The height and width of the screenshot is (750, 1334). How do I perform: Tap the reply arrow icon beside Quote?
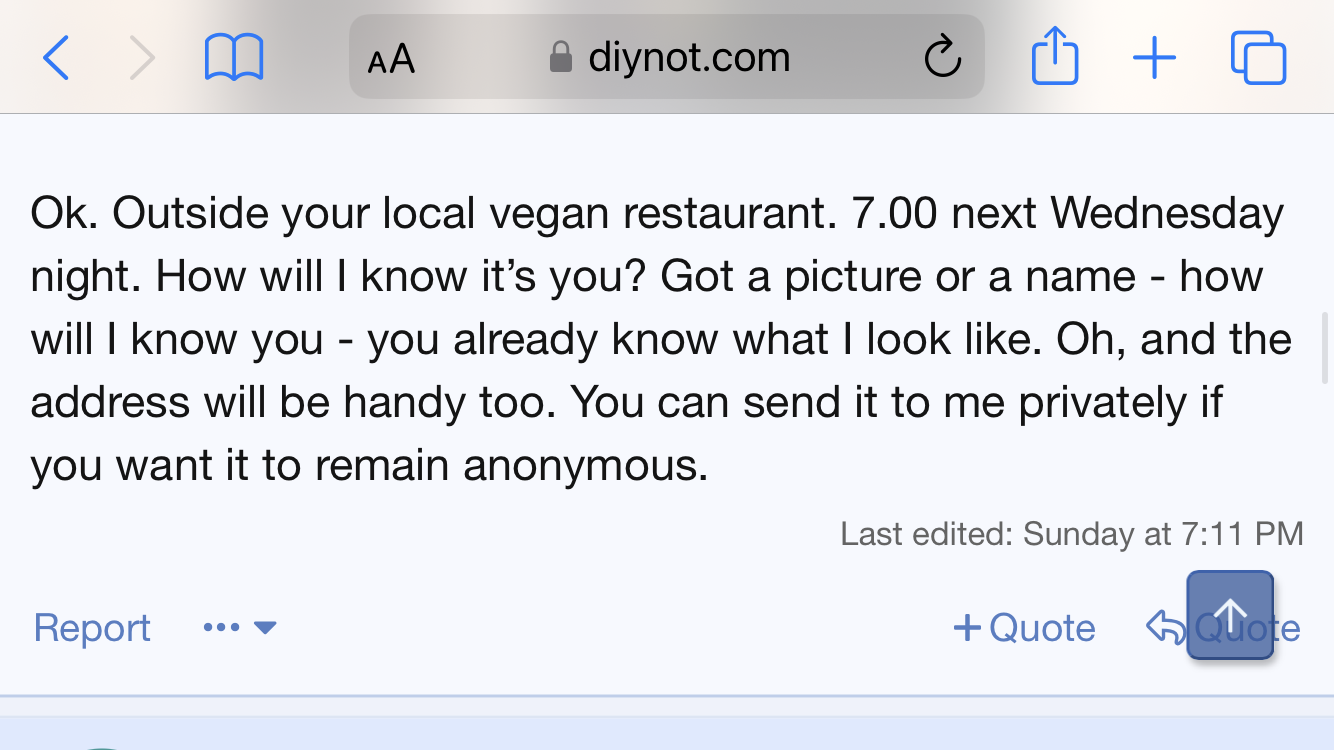point(1165,628)
